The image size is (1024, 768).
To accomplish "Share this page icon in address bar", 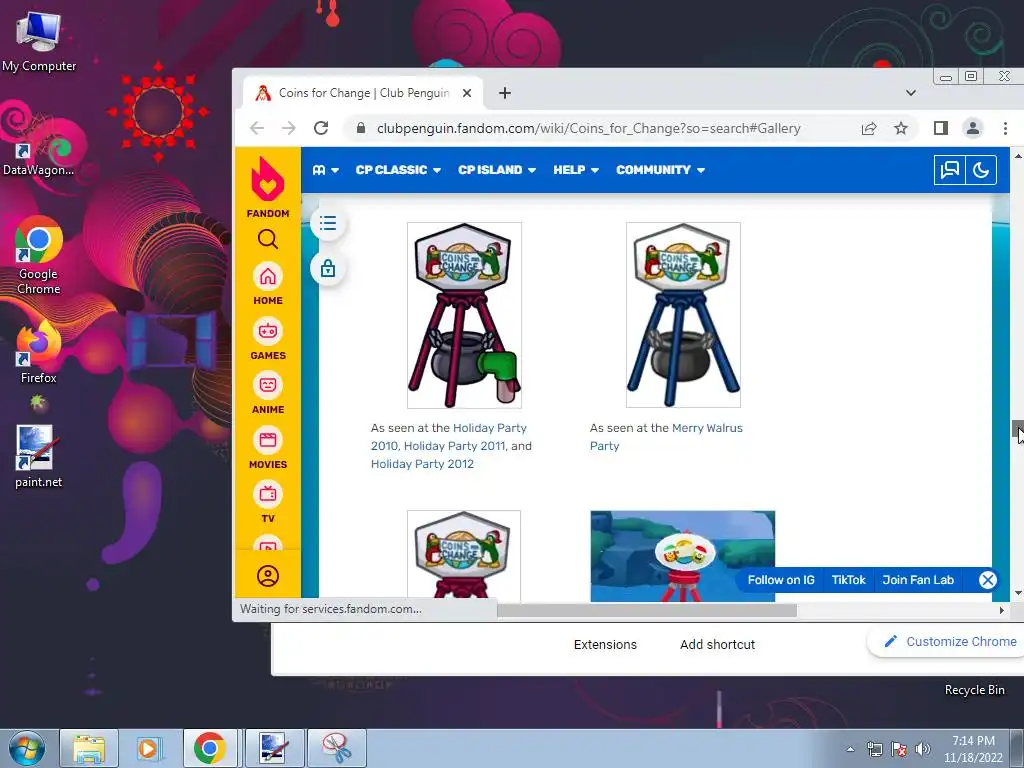I will pos(869,128).
